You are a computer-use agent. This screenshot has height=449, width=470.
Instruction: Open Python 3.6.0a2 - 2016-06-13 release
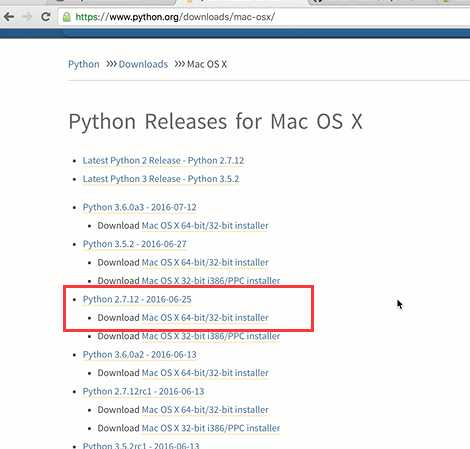(140, 355)
